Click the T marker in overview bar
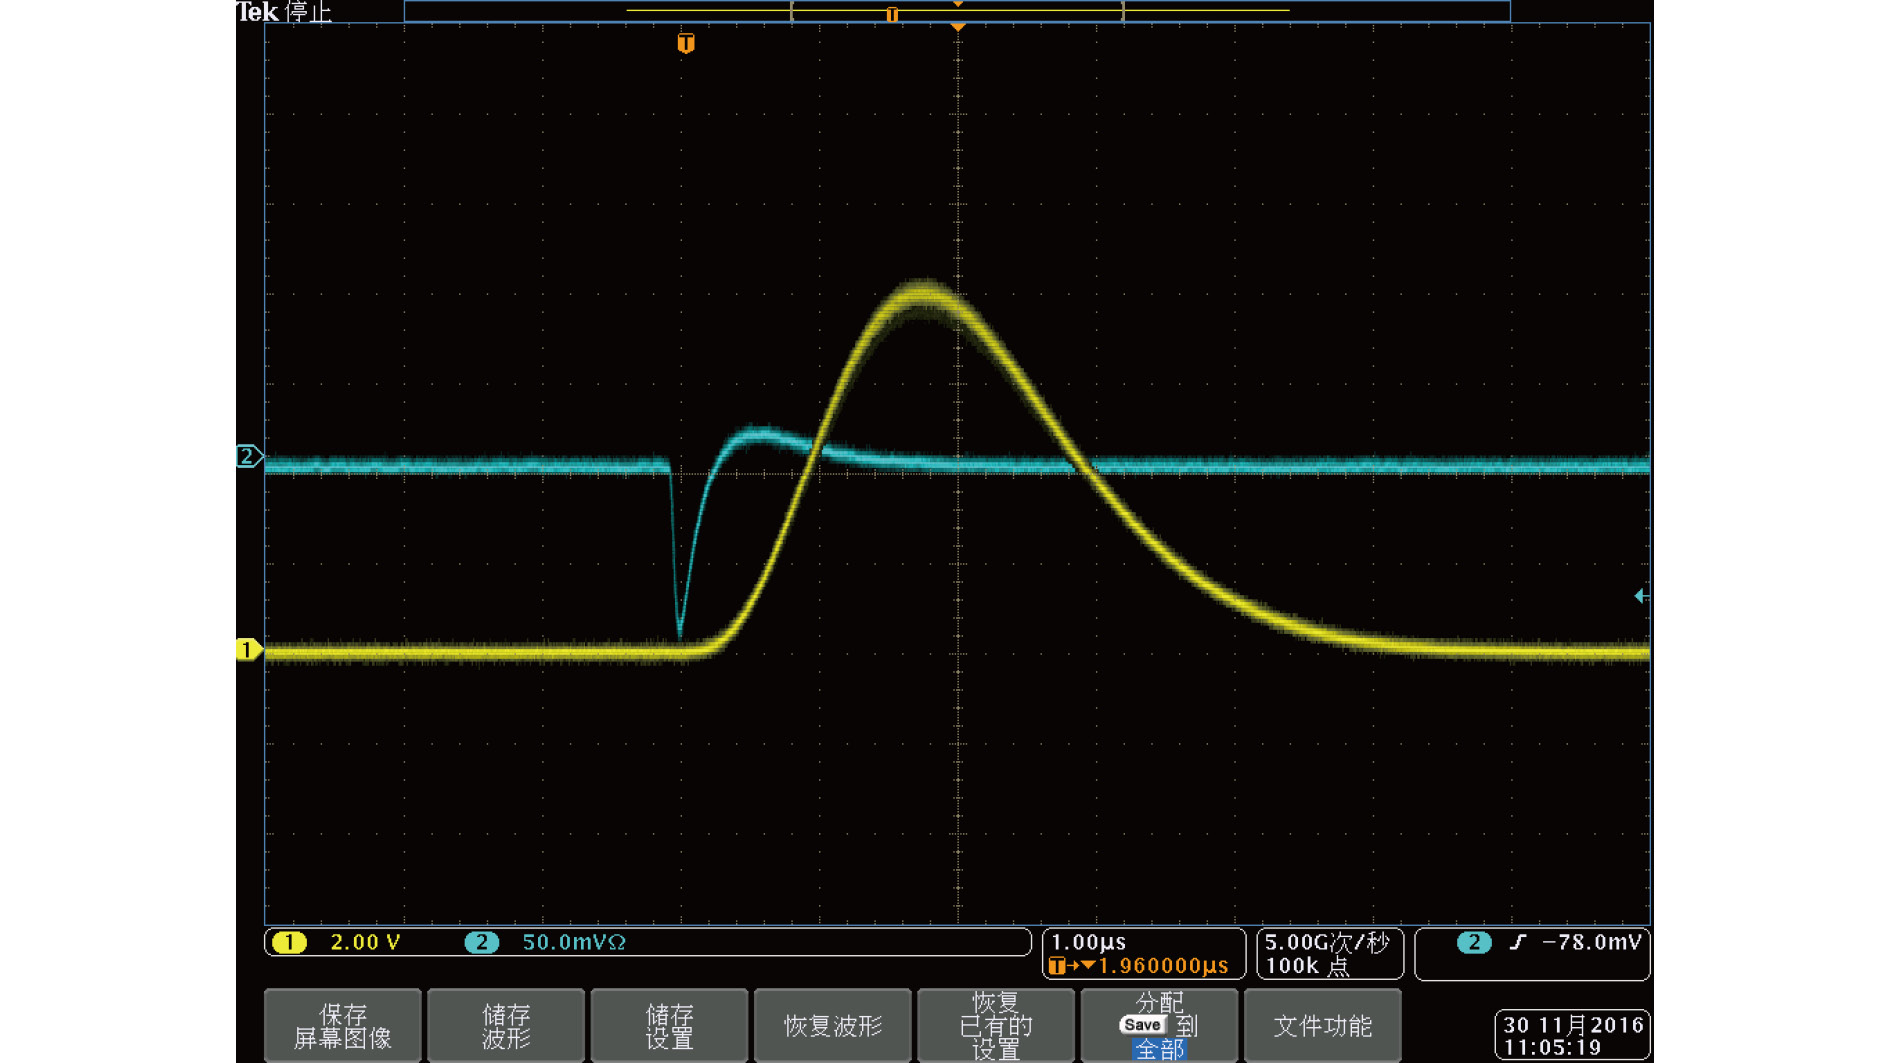Viewport: 1890px width, 1063px height. [892, 14]
